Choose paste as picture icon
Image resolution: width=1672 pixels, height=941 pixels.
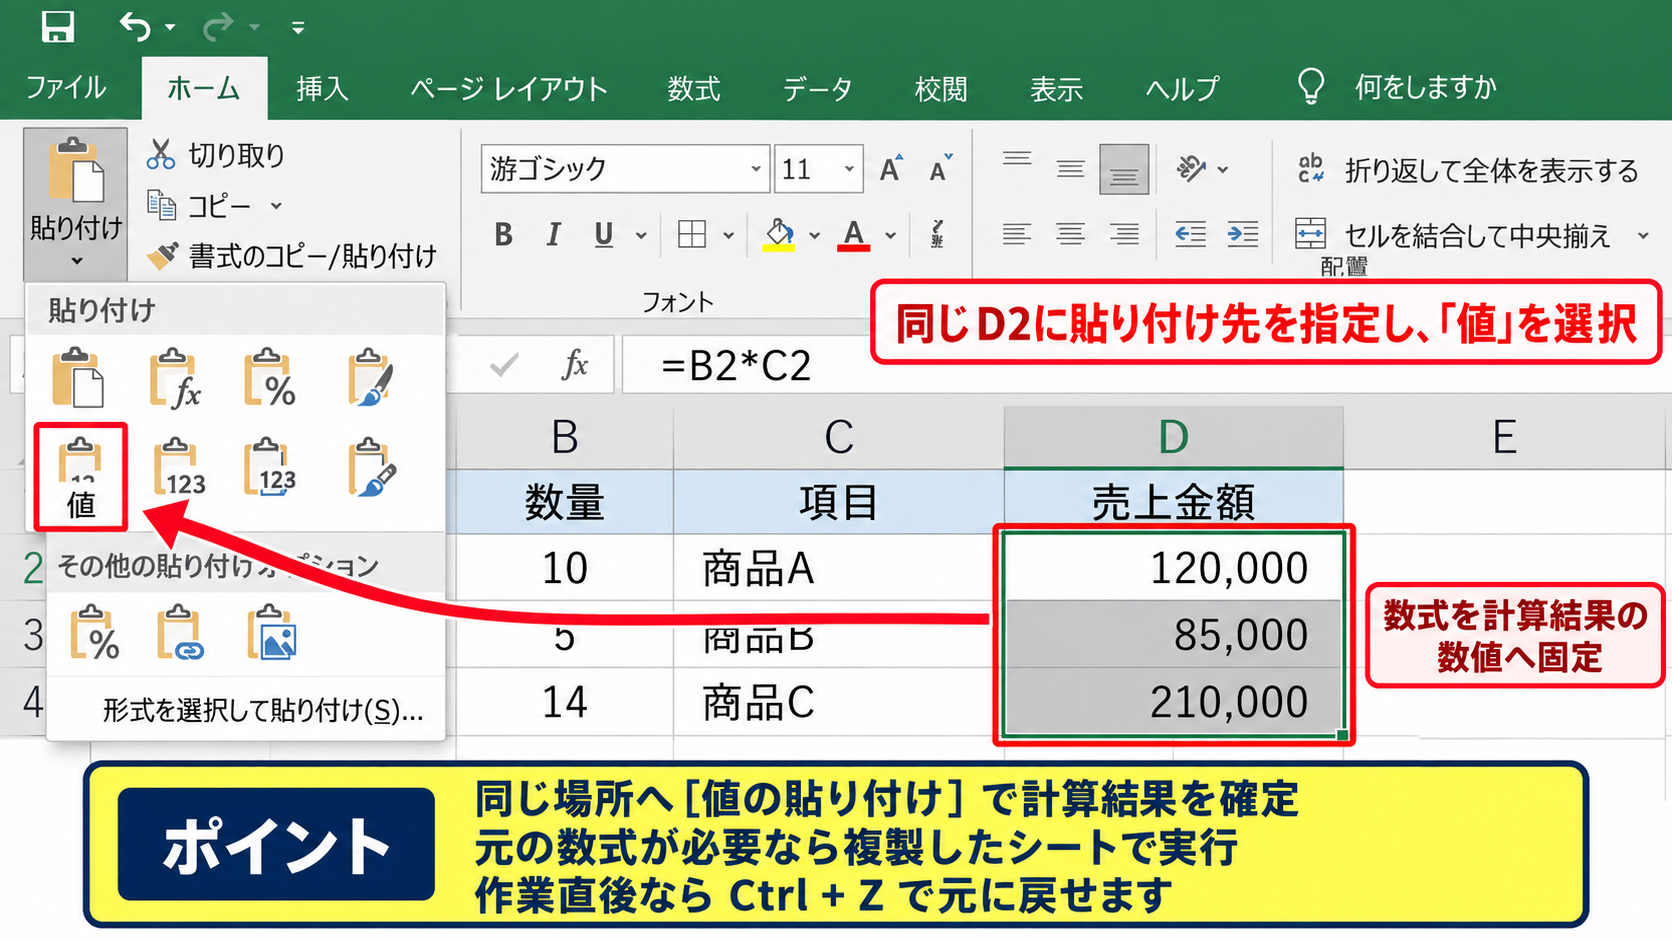[271, 632]
